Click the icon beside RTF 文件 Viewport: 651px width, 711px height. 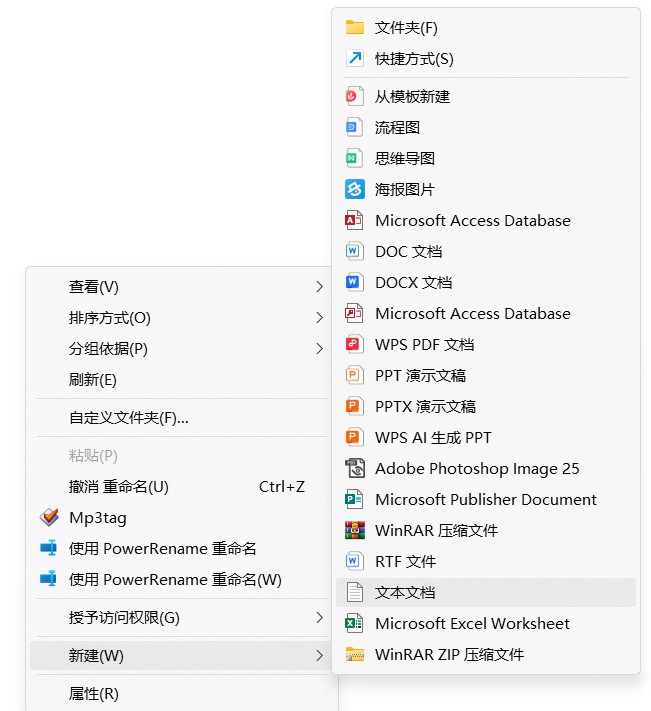click(355, 561)
